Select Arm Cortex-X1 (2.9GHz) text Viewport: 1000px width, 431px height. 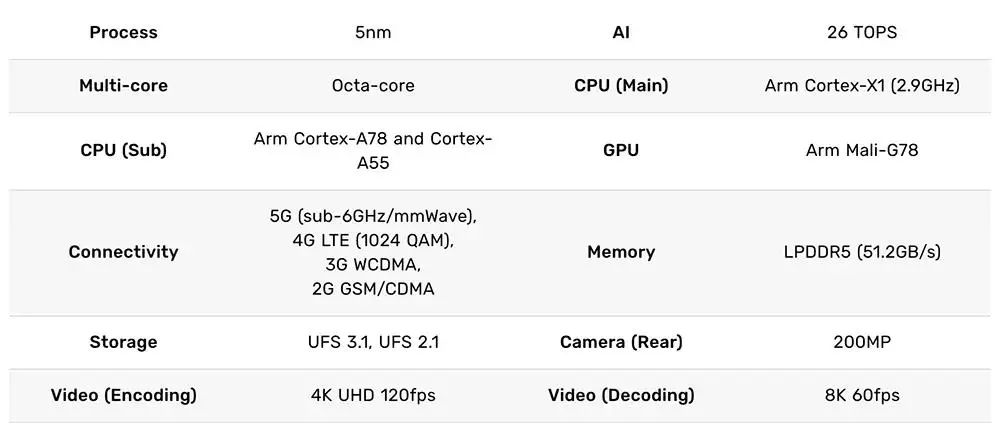tap(862, 85)
